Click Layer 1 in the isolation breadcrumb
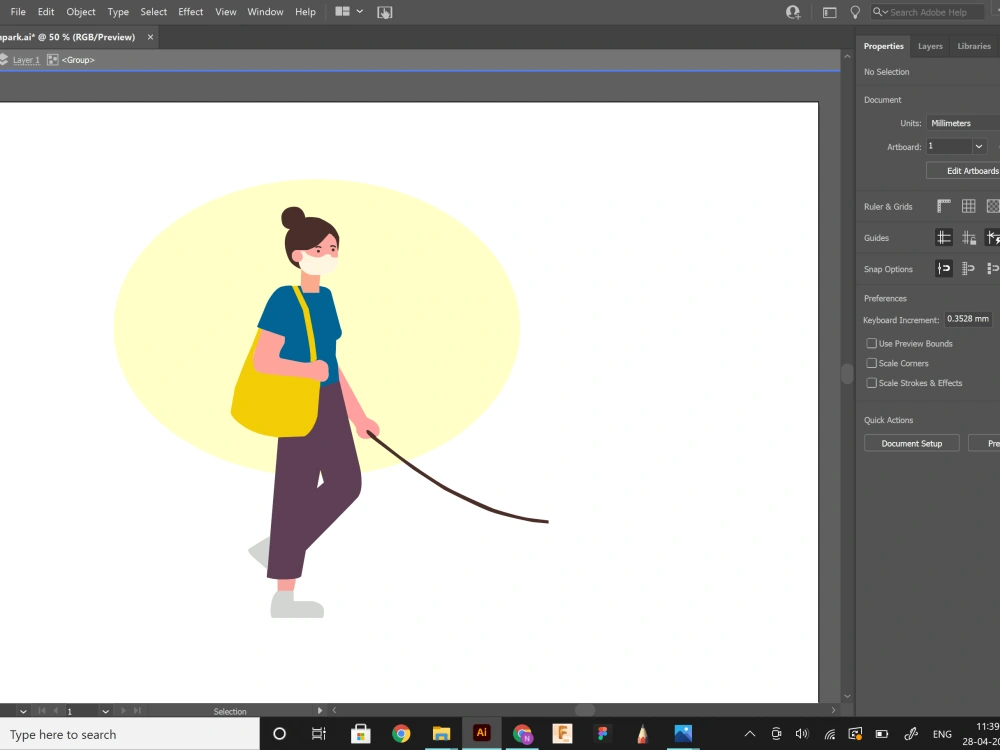 coord(26,60)
